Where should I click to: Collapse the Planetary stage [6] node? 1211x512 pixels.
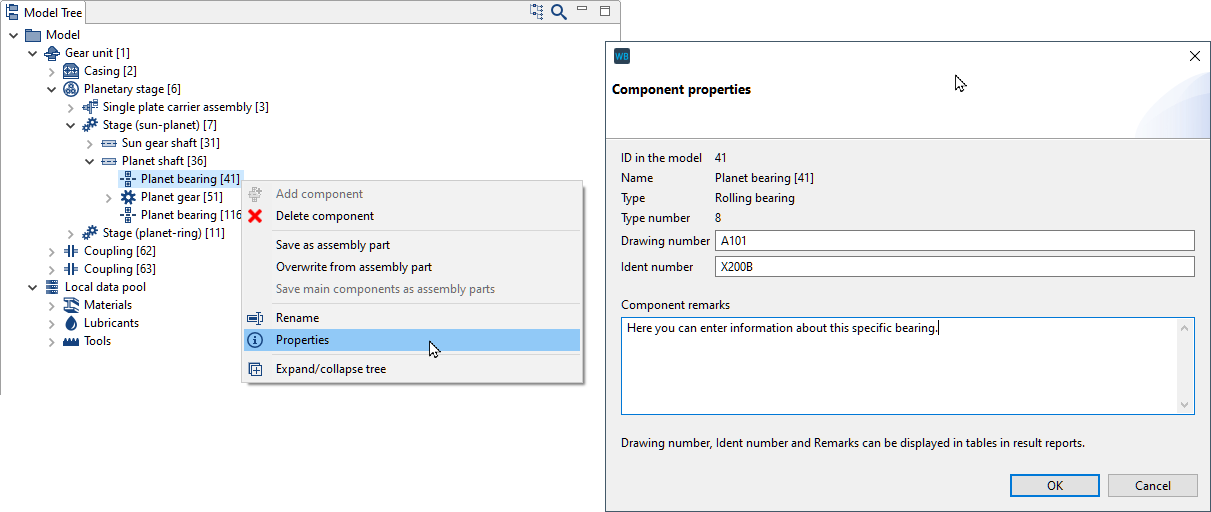(x=51, y=89)
